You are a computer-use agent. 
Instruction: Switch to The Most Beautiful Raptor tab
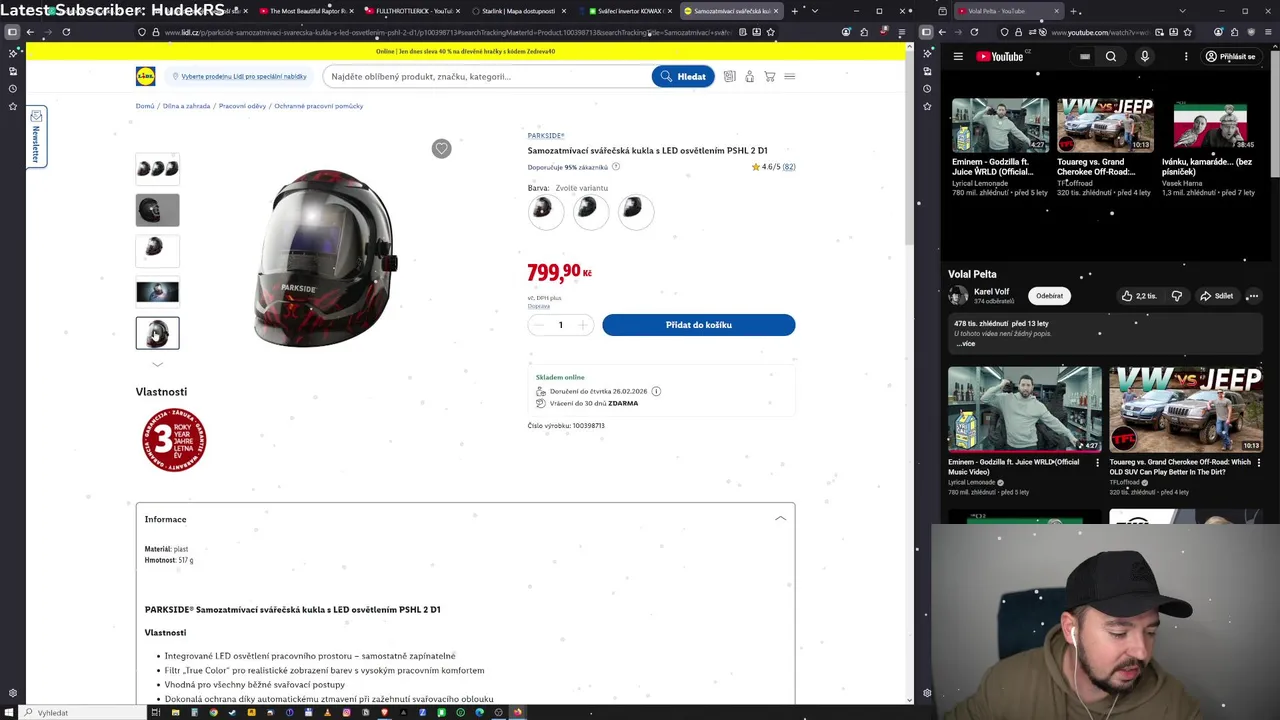[x=306, y=11]
